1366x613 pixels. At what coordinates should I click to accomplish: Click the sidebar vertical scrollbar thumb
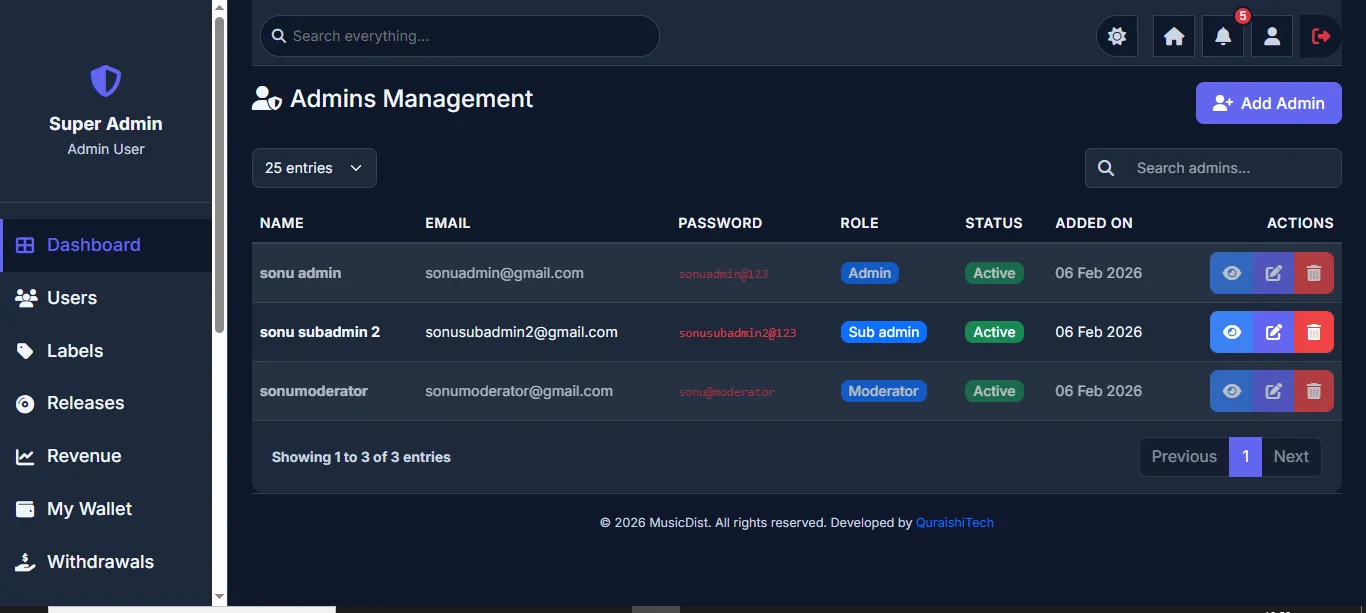click(x=220, y=174)
